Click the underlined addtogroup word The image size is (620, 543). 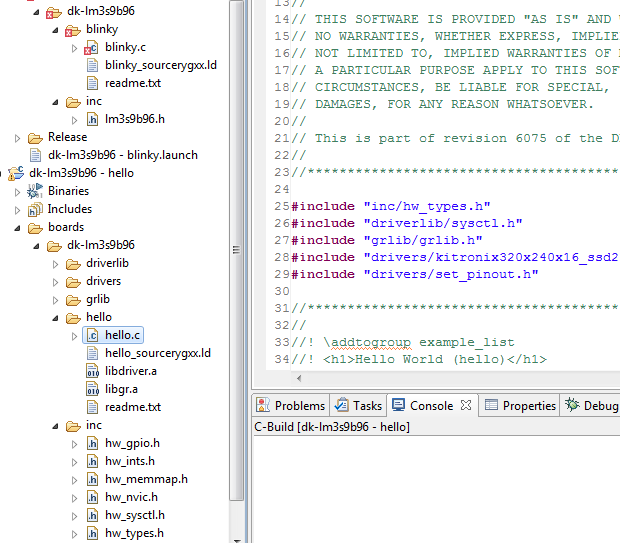[x=371, y=342]
